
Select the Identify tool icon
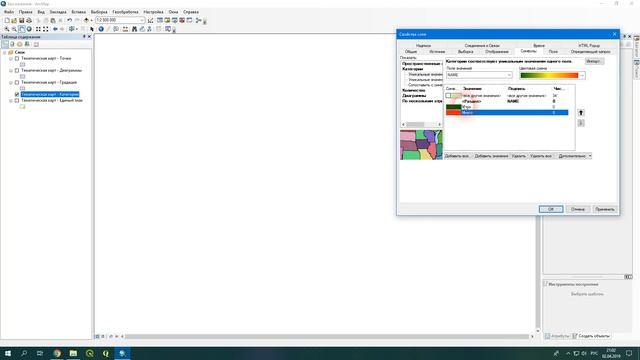pyautogui.click(x=101, y=29)
